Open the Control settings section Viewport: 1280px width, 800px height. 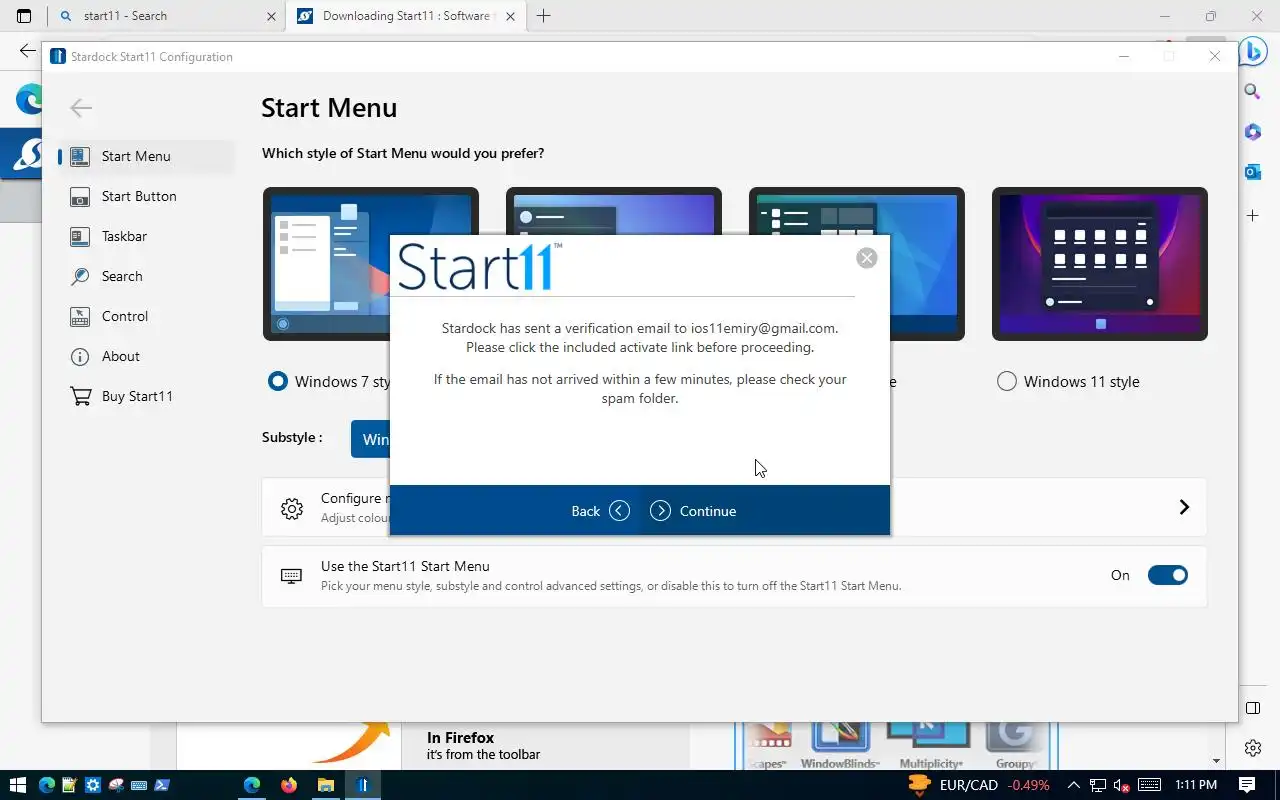point(147,316)
